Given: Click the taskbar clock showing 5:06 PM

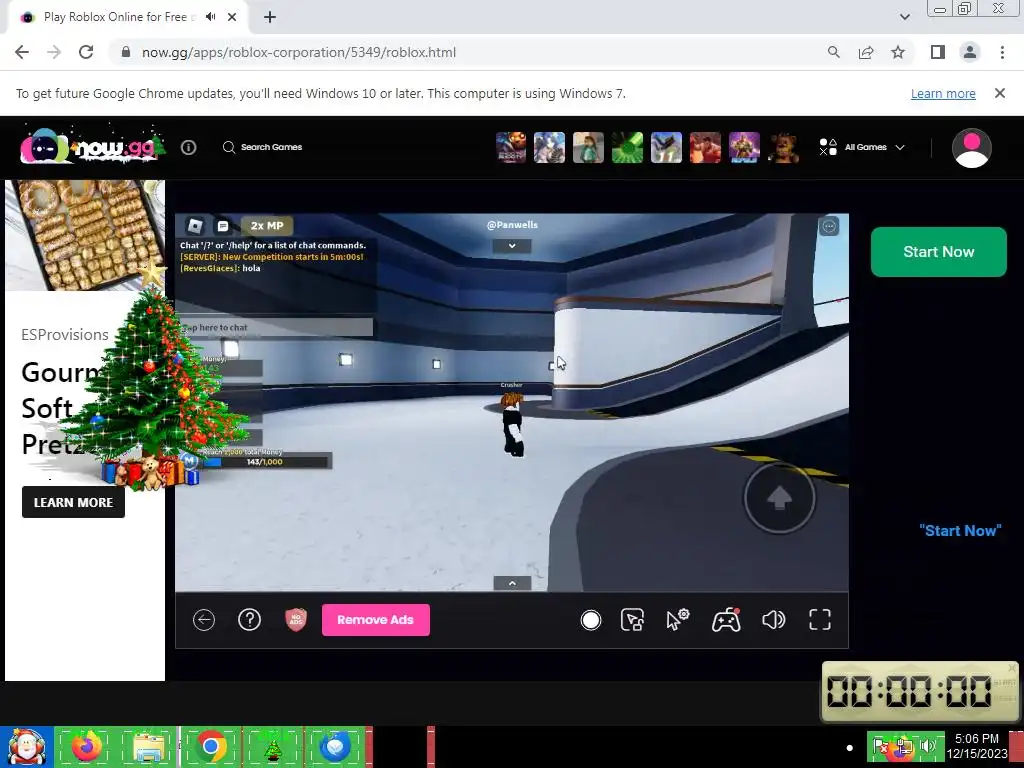Looking at the screenshot, I should (x=977, y=746).
